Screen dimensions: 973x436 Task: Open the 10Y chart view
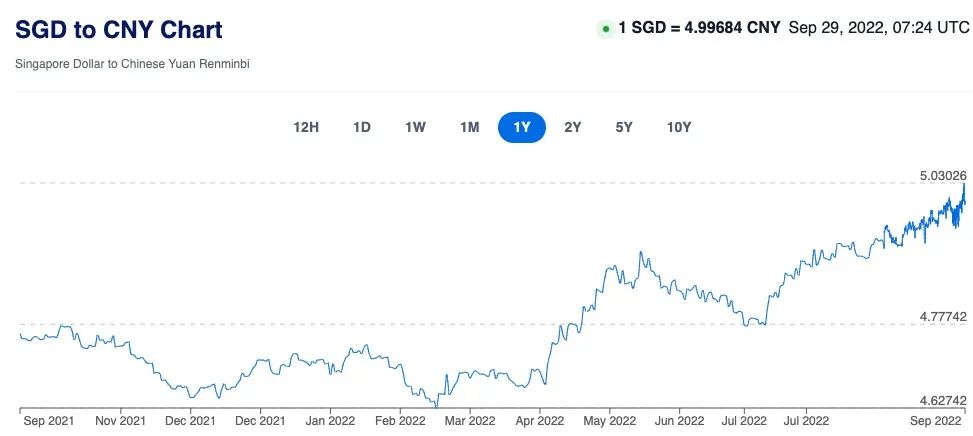(679, 127)
